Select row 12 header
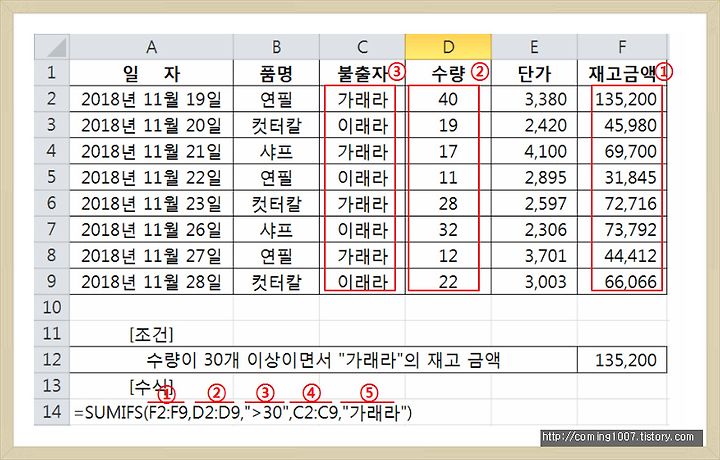The height and width of the screenshot is (460, 720). tap(52, 359)
